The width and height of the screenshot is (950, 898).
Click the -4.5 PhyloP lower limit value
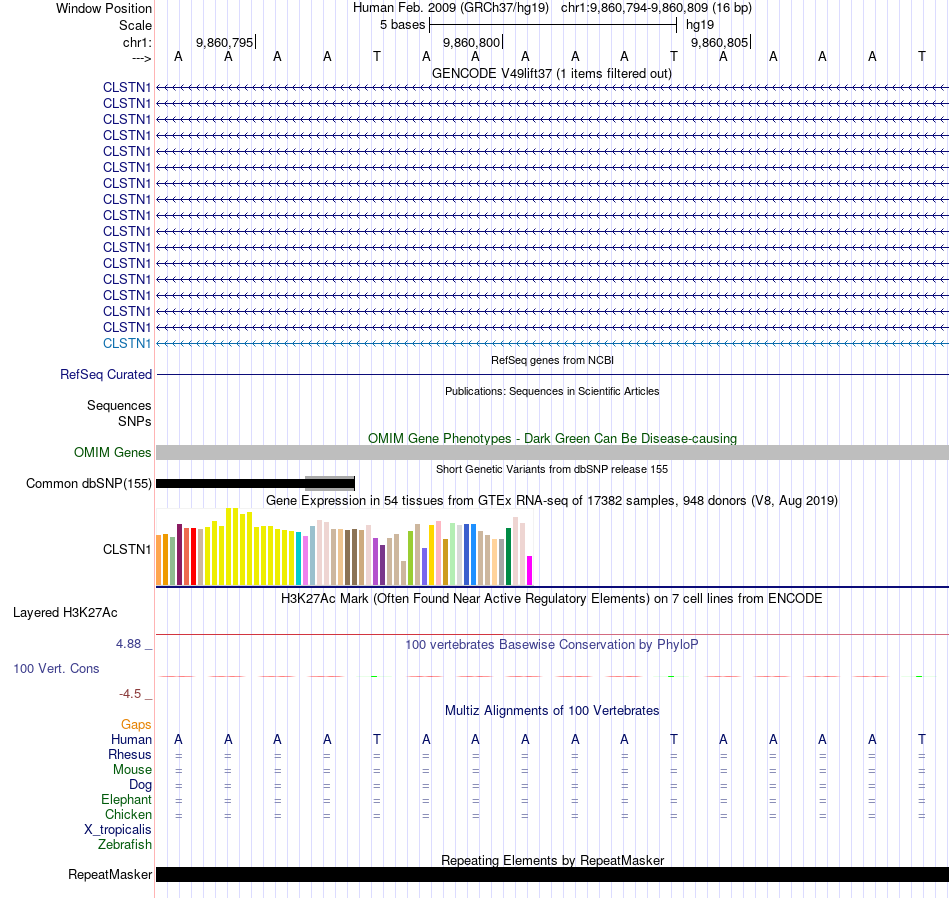tap(130, 694)
